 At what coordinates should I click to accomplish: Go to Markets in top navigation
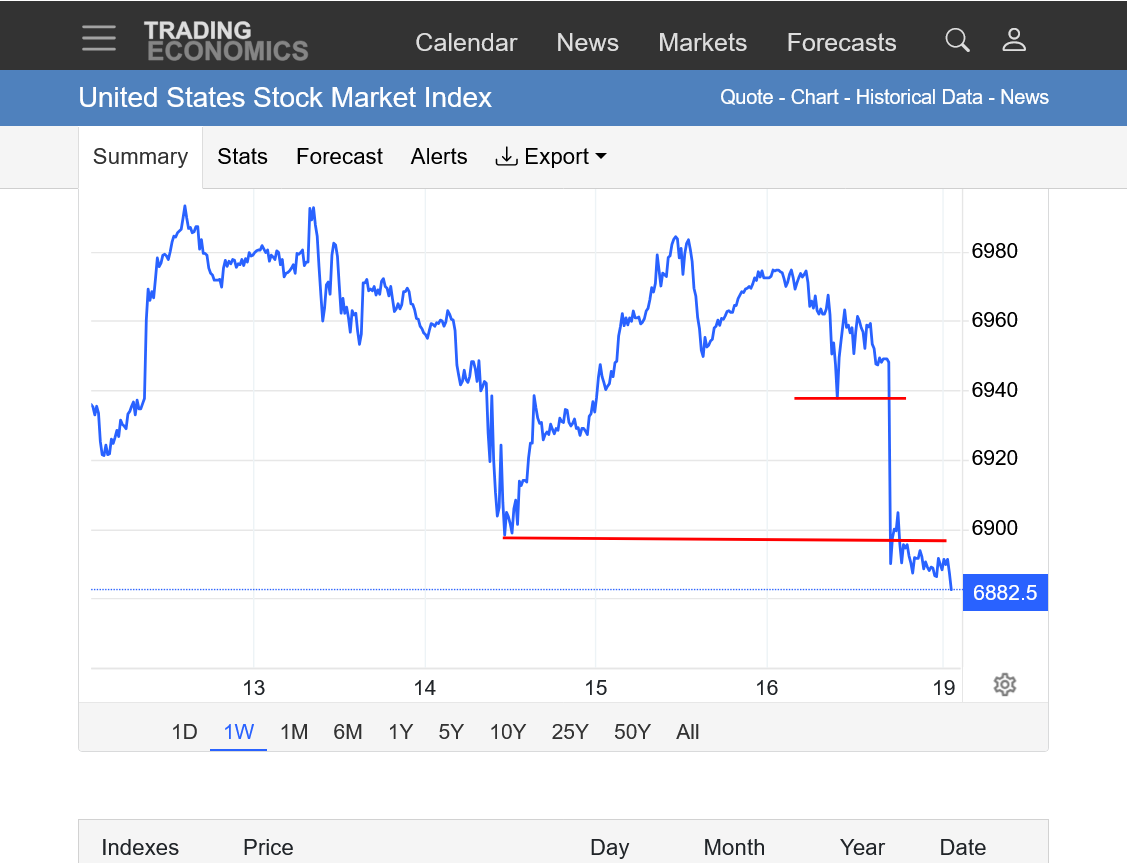click(702, 43)
